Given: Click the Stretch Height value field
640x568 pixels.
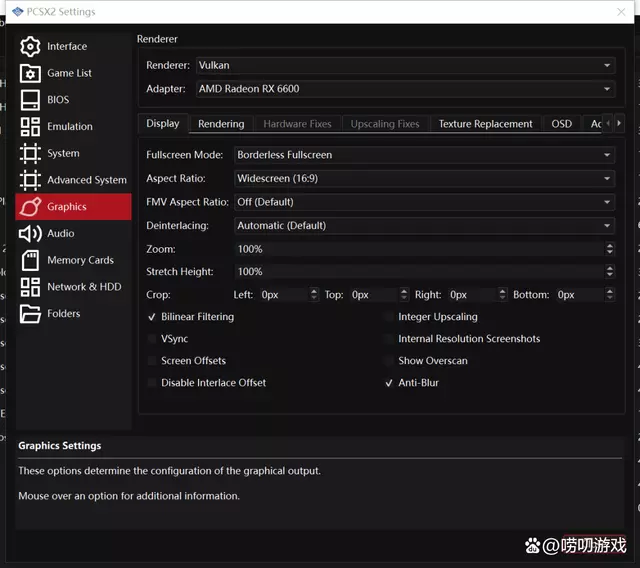Looking at the screenshot, I should pyautogui.click(x=420, y=272).
